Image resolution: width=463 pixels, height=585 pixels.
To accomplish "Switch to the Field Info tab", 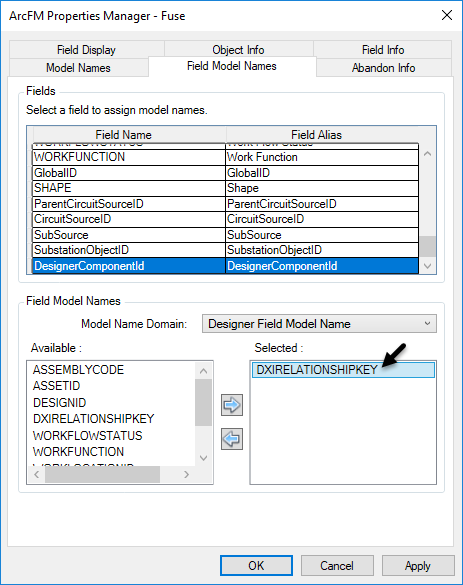I will tap(383, 50).
